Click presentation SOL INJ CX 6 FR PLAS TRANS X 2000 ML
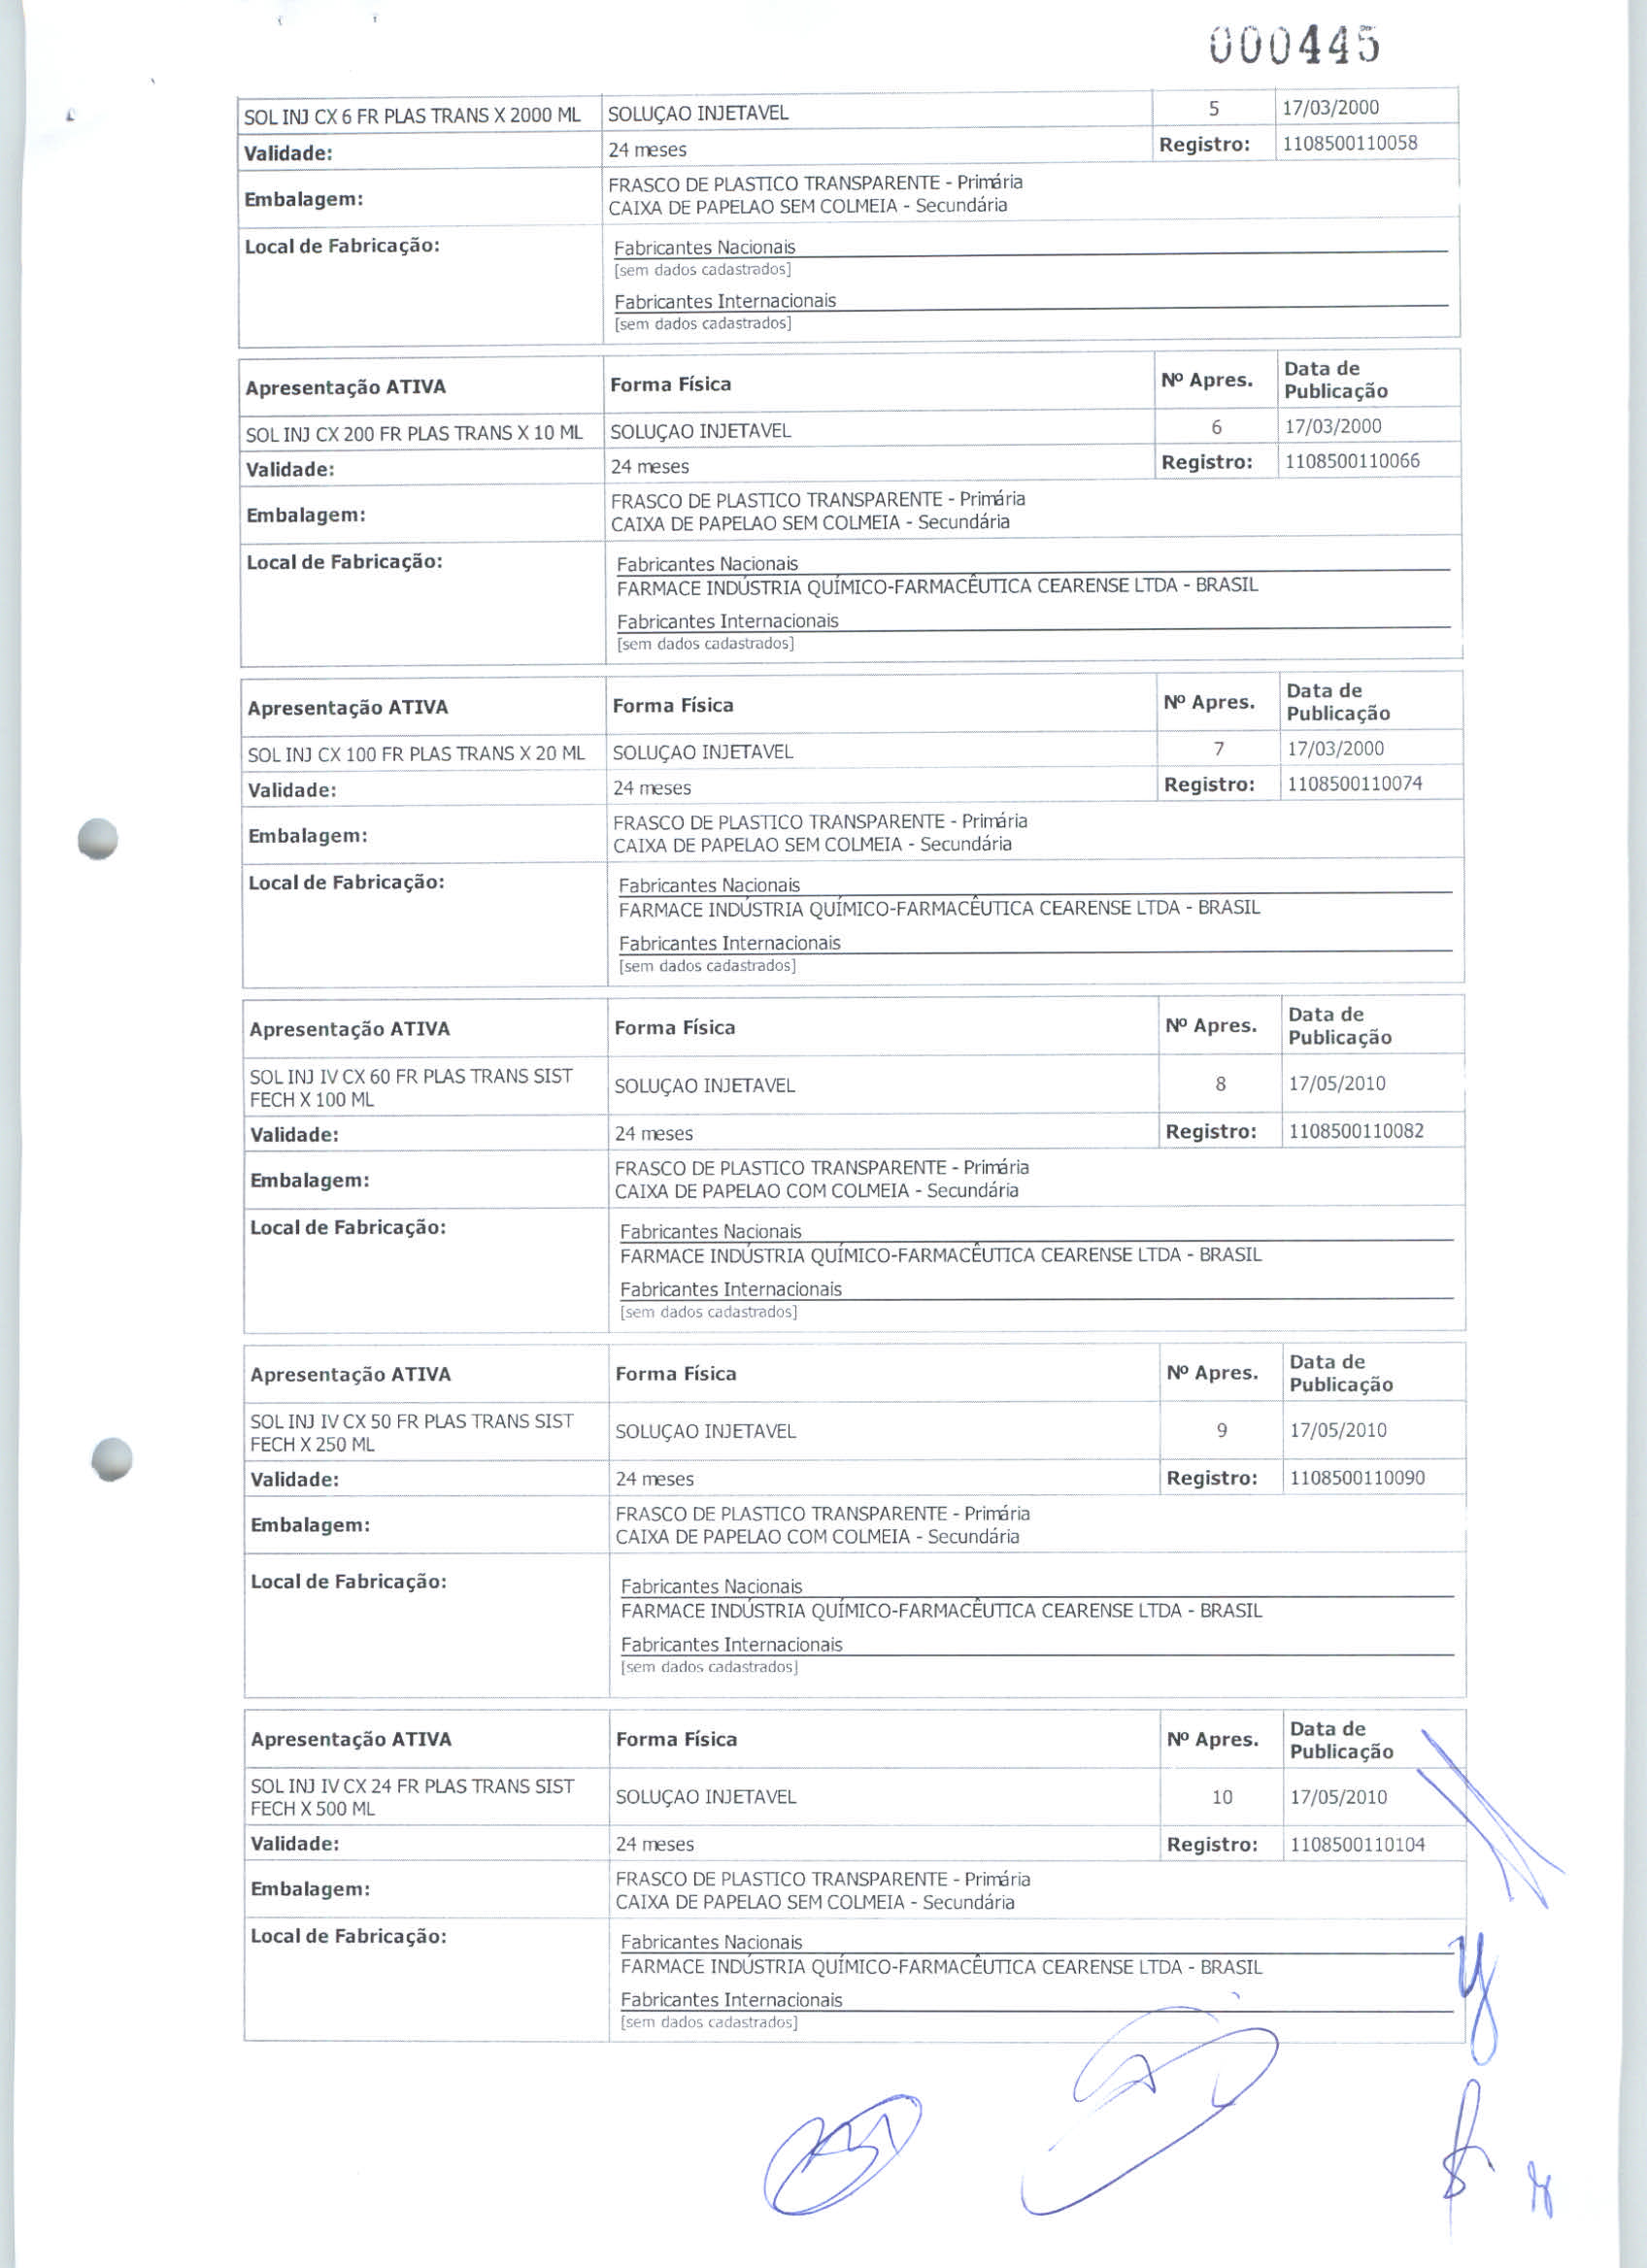This screenshot has height=2268, width=1647. point(412,115)
